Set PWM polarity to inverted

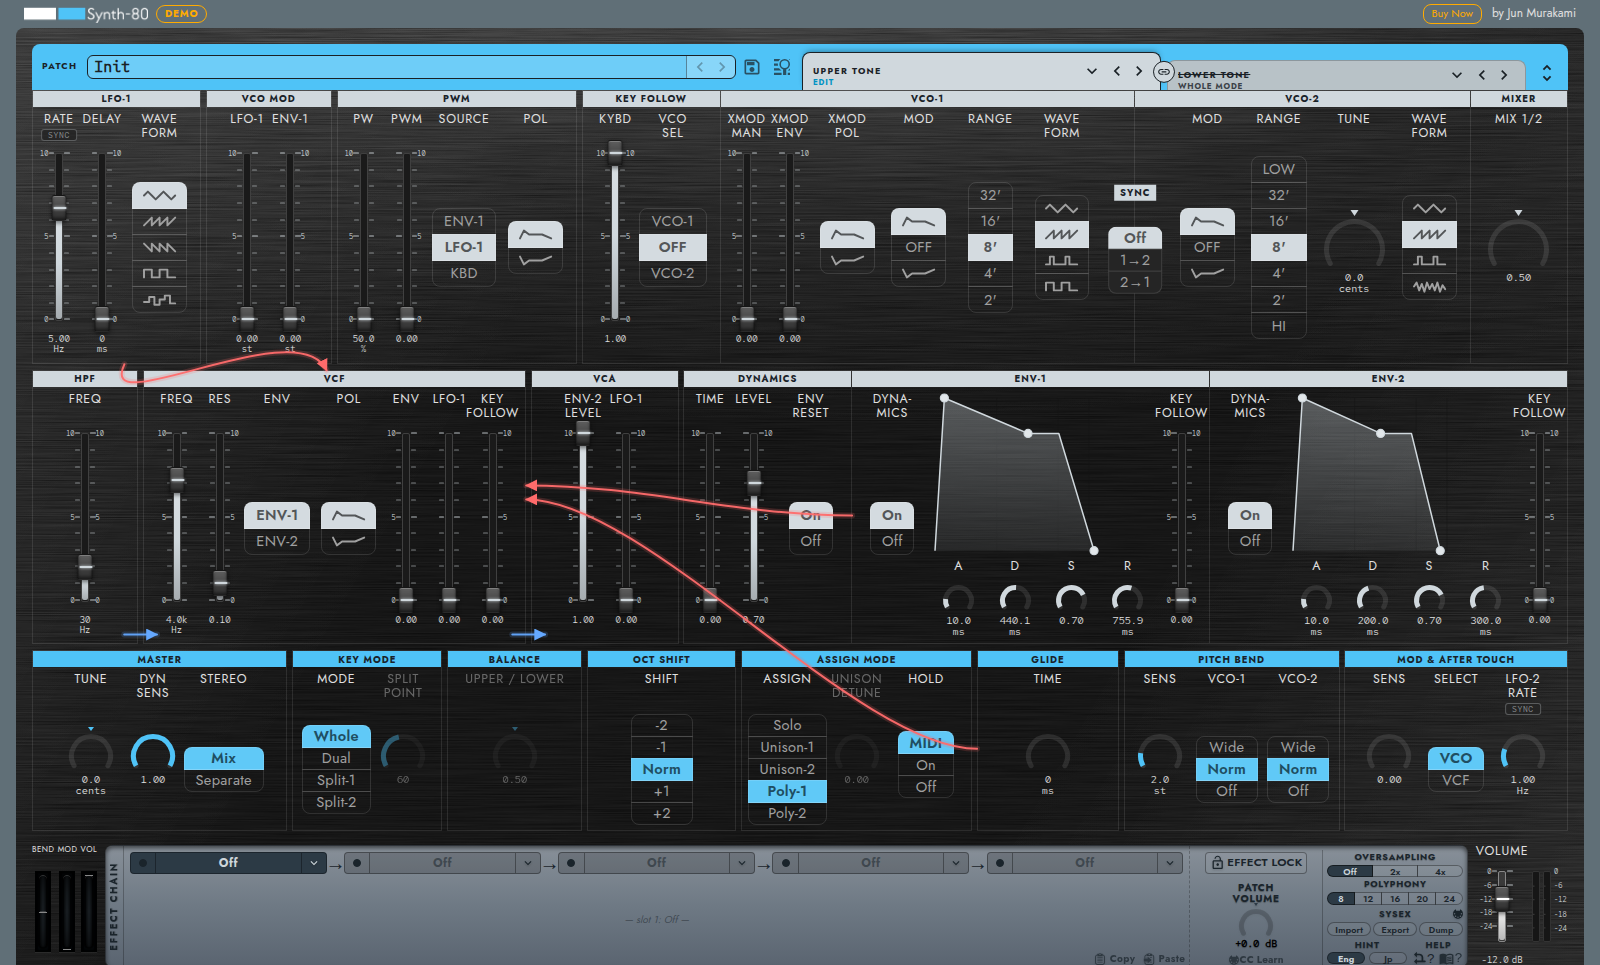535,261
